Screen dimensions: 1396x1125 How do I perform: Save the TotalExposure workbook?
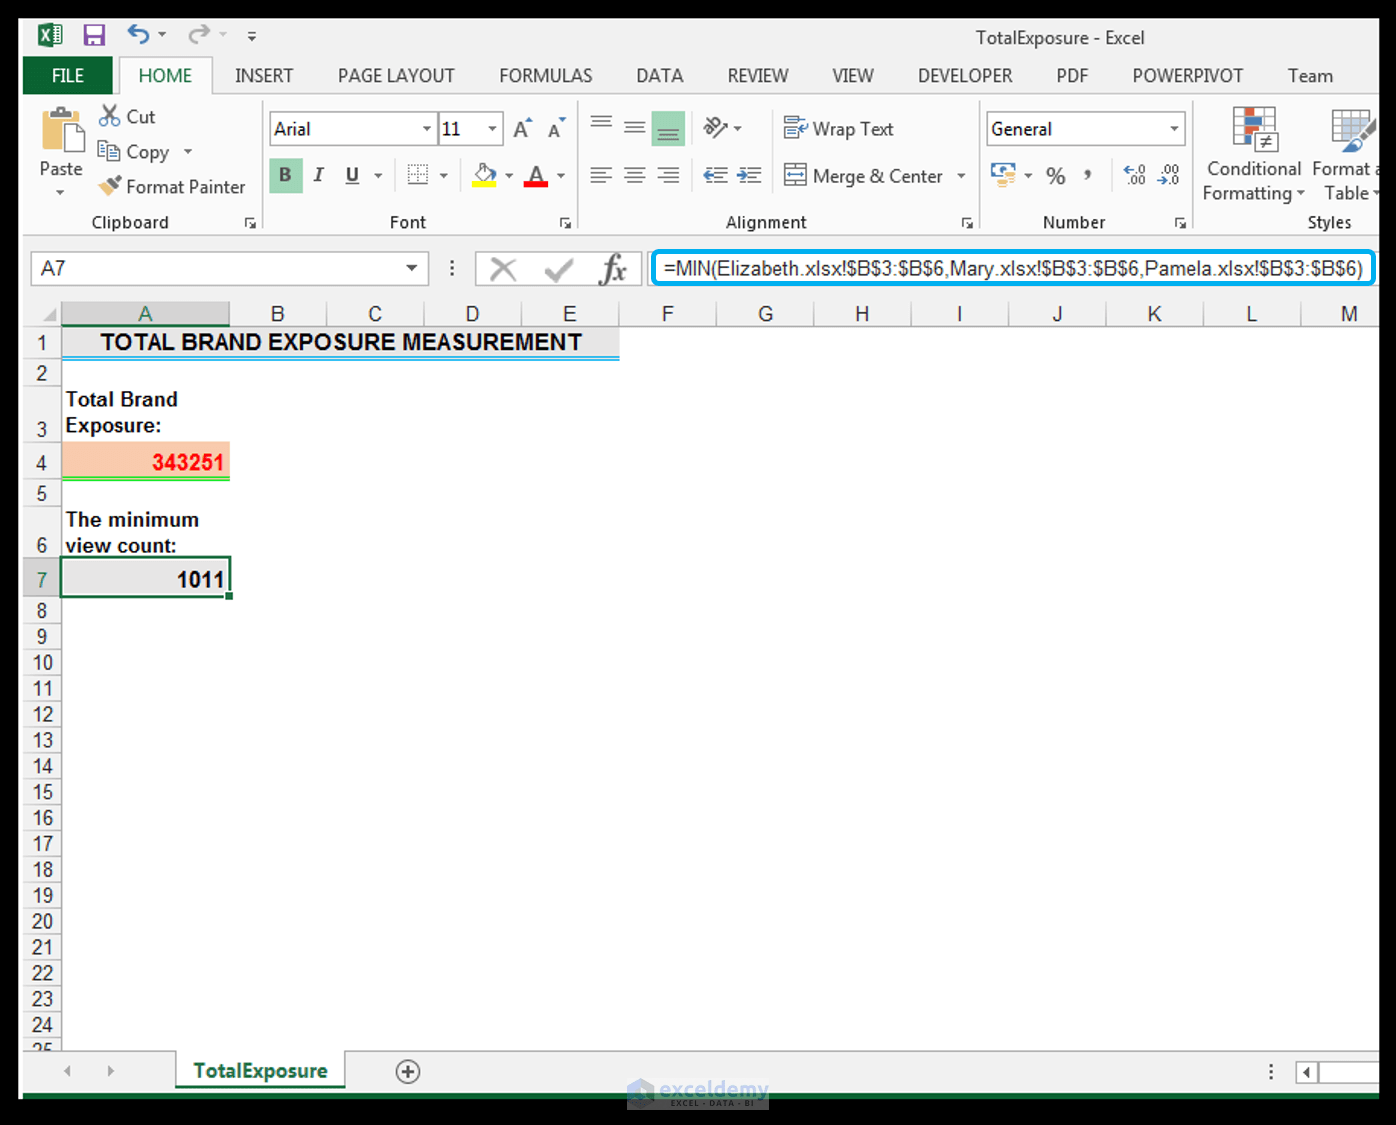pyautogui.click(x=95, y=34)
